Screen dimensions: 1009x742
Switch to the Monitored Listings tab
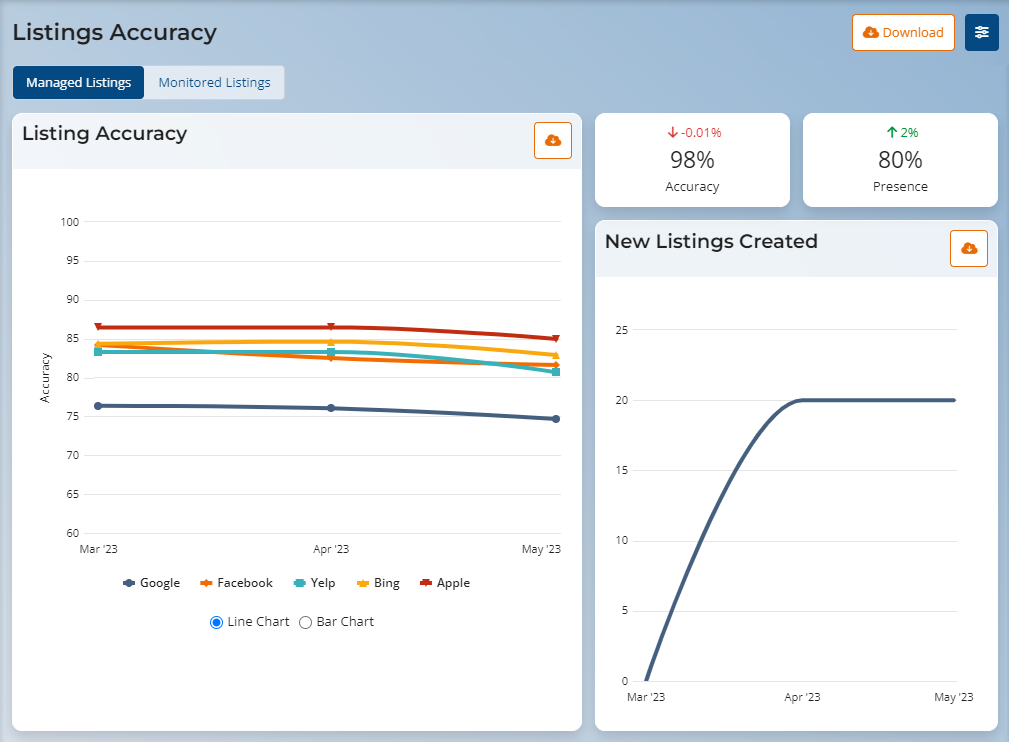214,82
